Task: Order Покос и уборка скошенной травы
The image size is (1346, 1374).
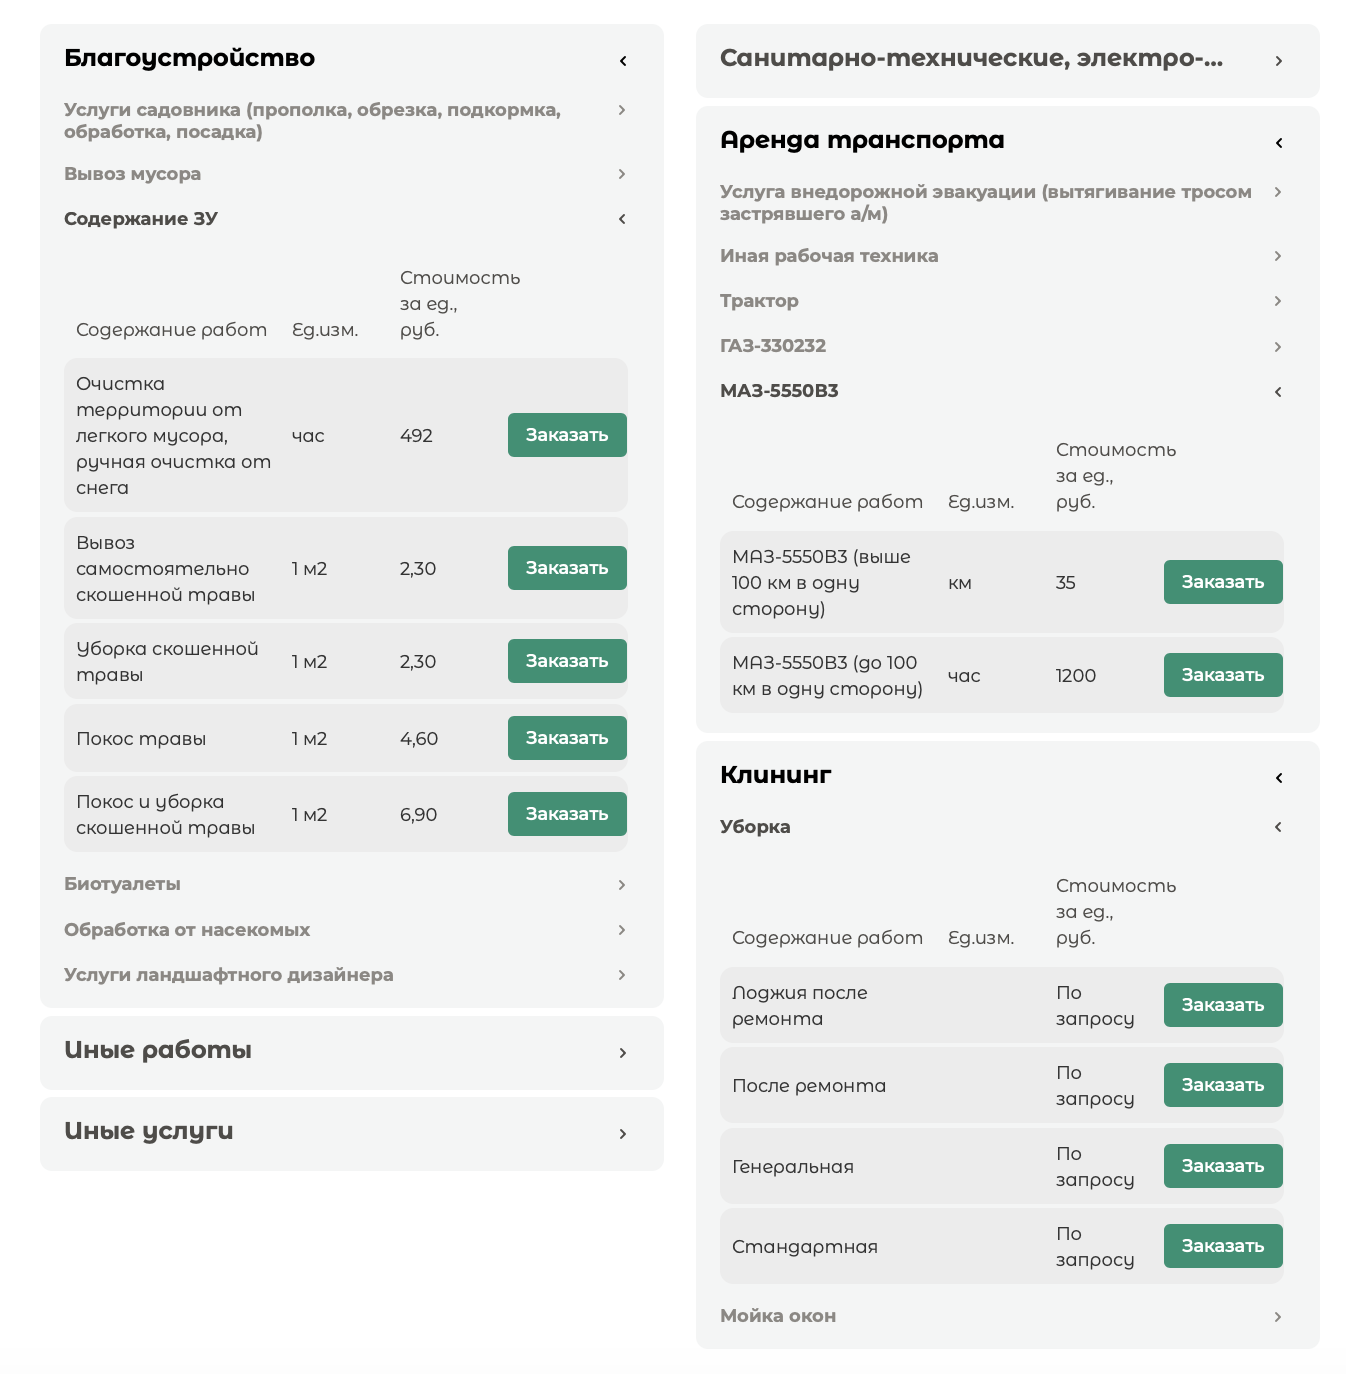Action: 567,814
